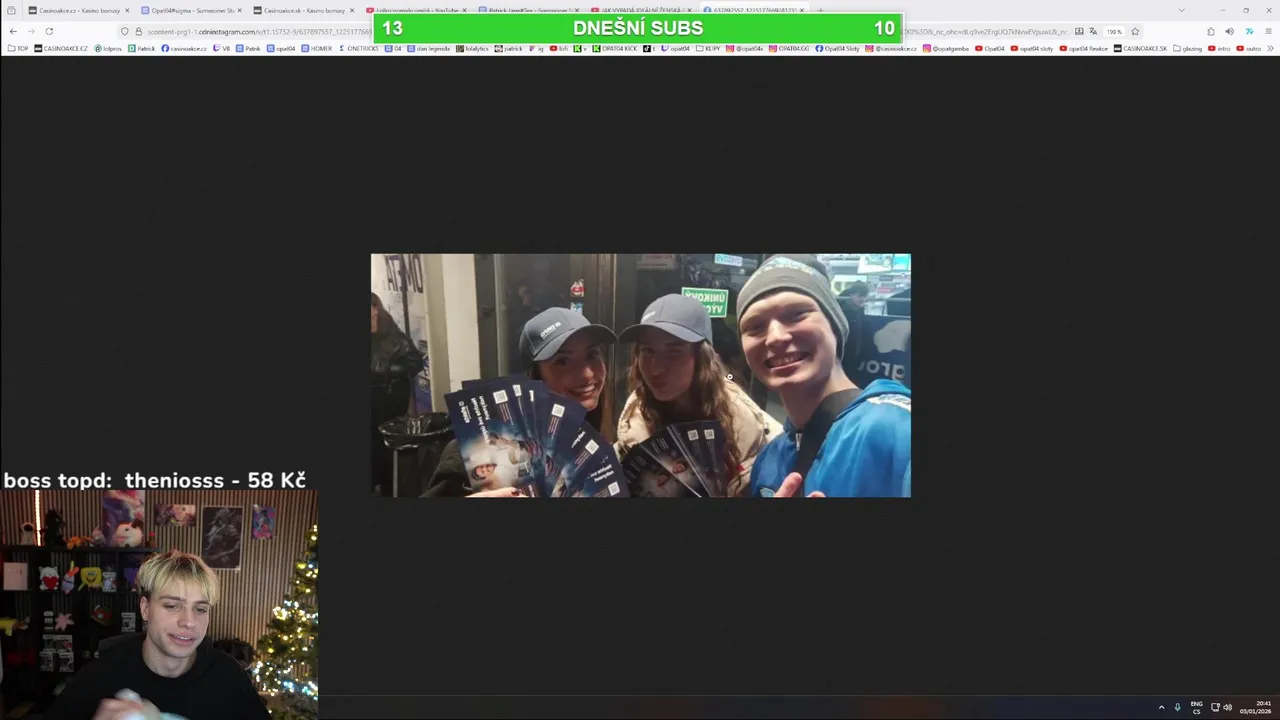Click the address bar URL text
Screen dimensions: 1280x720
click(258, 31)
